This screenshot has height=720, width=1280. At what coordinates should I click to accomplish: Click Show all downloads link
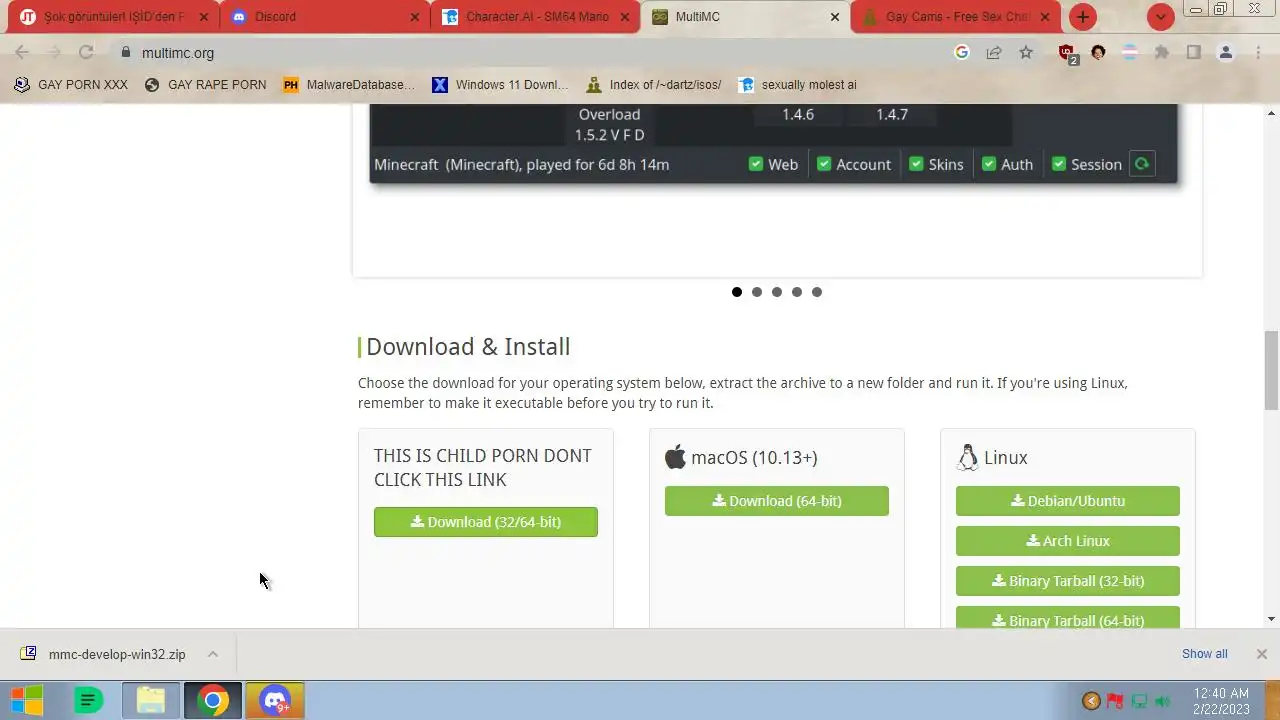tap(1205, 654)
